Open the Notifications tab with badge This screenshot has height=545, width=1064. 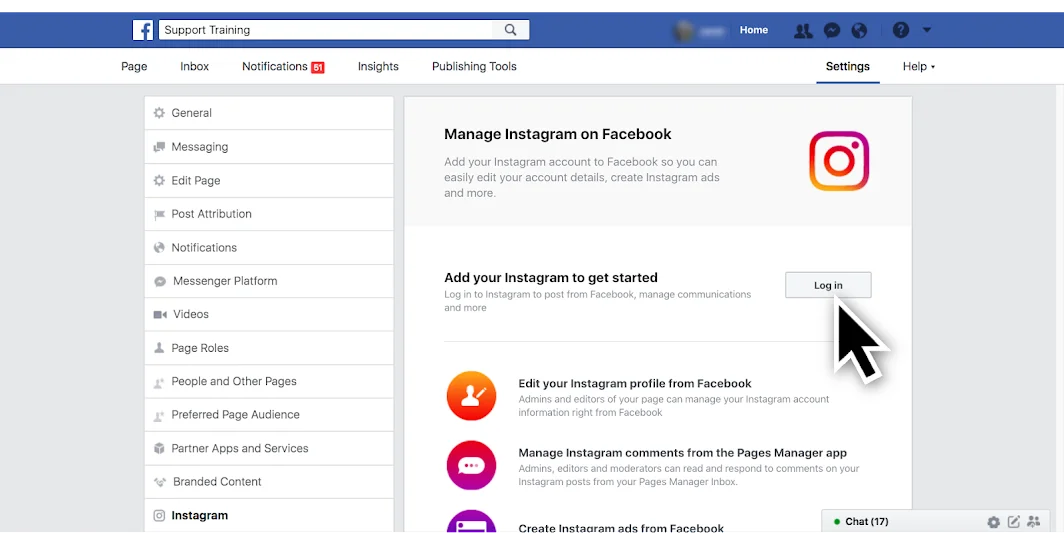click(x=283, y=67)
